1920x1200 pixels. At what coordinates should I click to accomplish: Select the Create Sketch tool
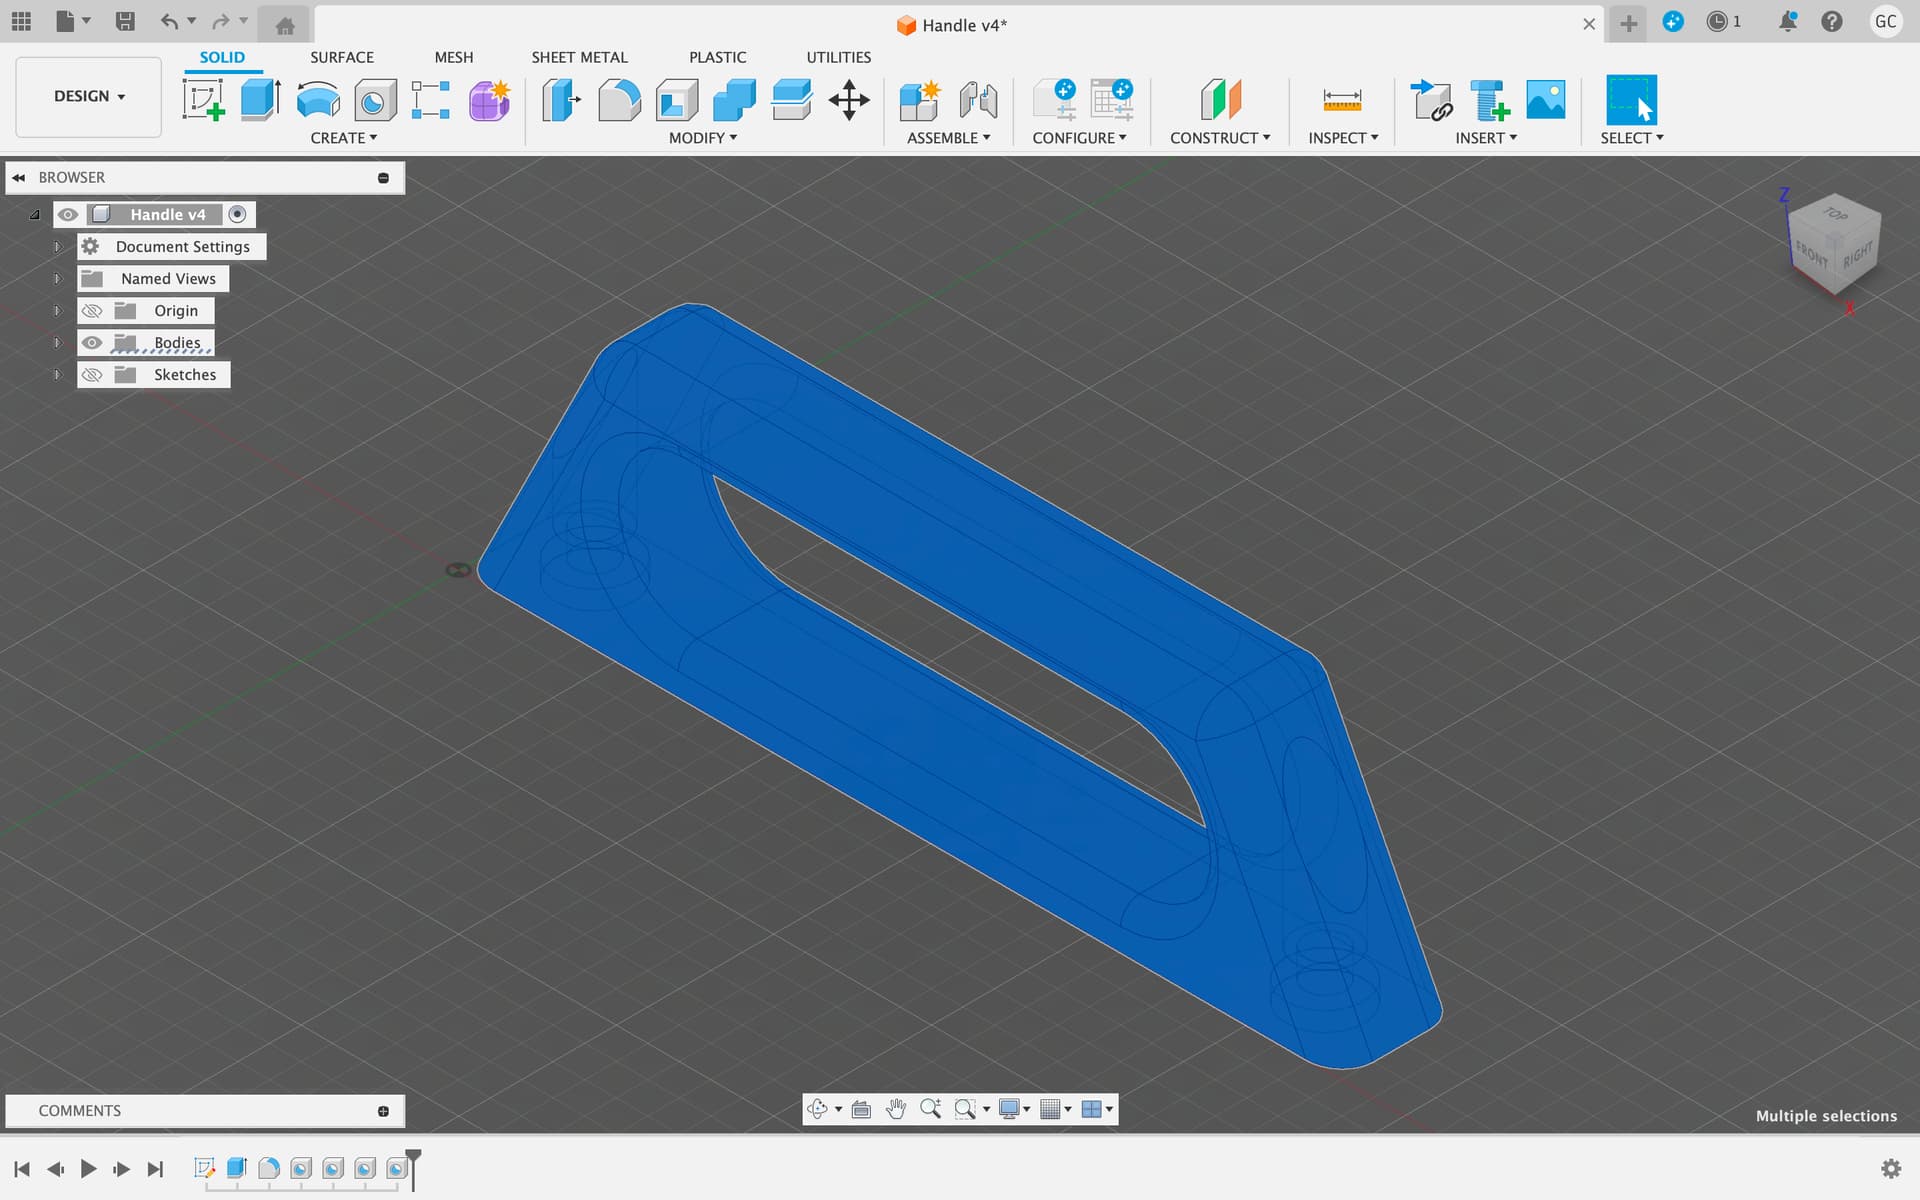click(203, 100)
